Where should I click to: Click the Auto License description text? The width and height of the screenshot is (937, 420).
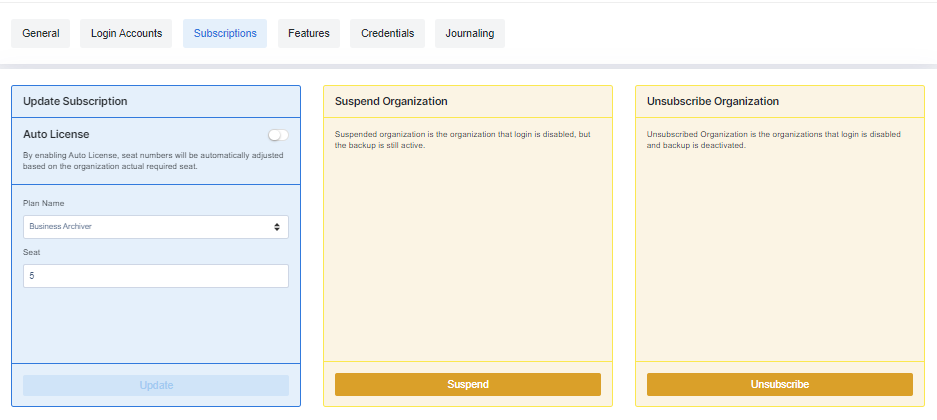(x=153, y=161)
